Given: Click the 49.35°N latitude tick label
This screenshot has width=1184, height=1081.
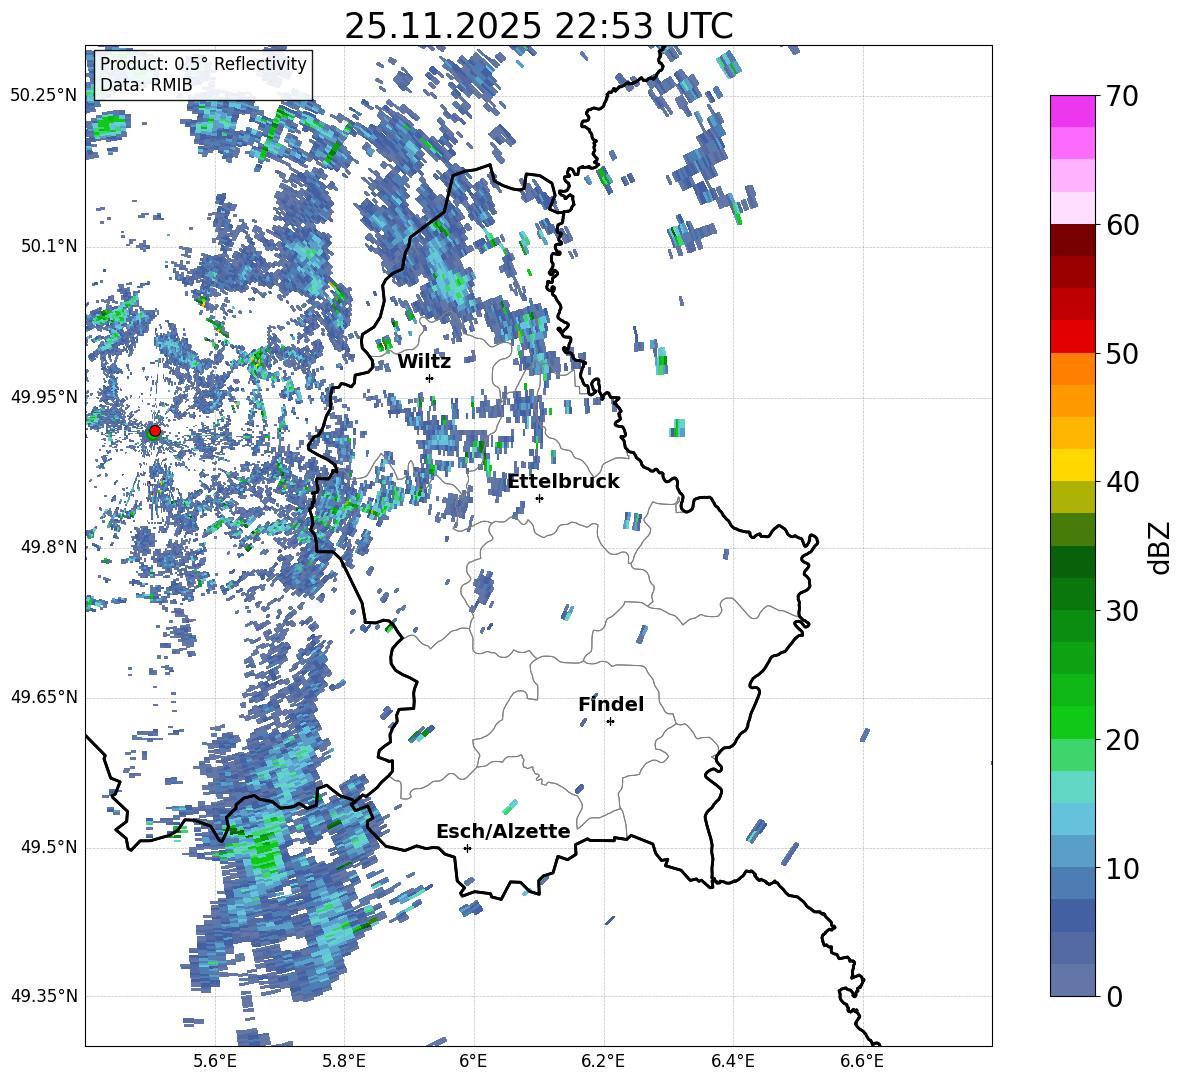Looking at the screenshot, I should point(45,996).
